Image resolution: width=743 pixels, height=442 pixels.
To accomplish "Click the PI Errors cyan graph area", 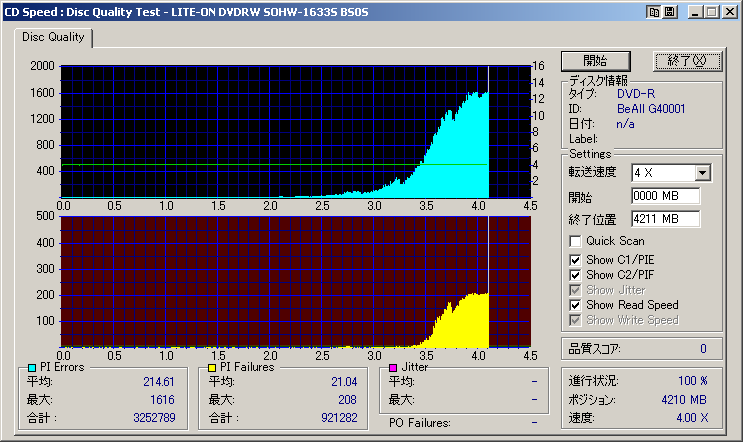I will 296,132.
